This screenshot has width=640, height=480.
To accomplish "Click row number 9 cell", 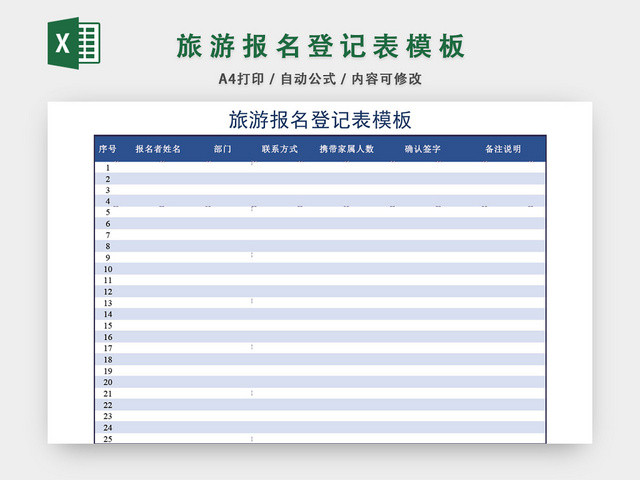I will [108, 258].
